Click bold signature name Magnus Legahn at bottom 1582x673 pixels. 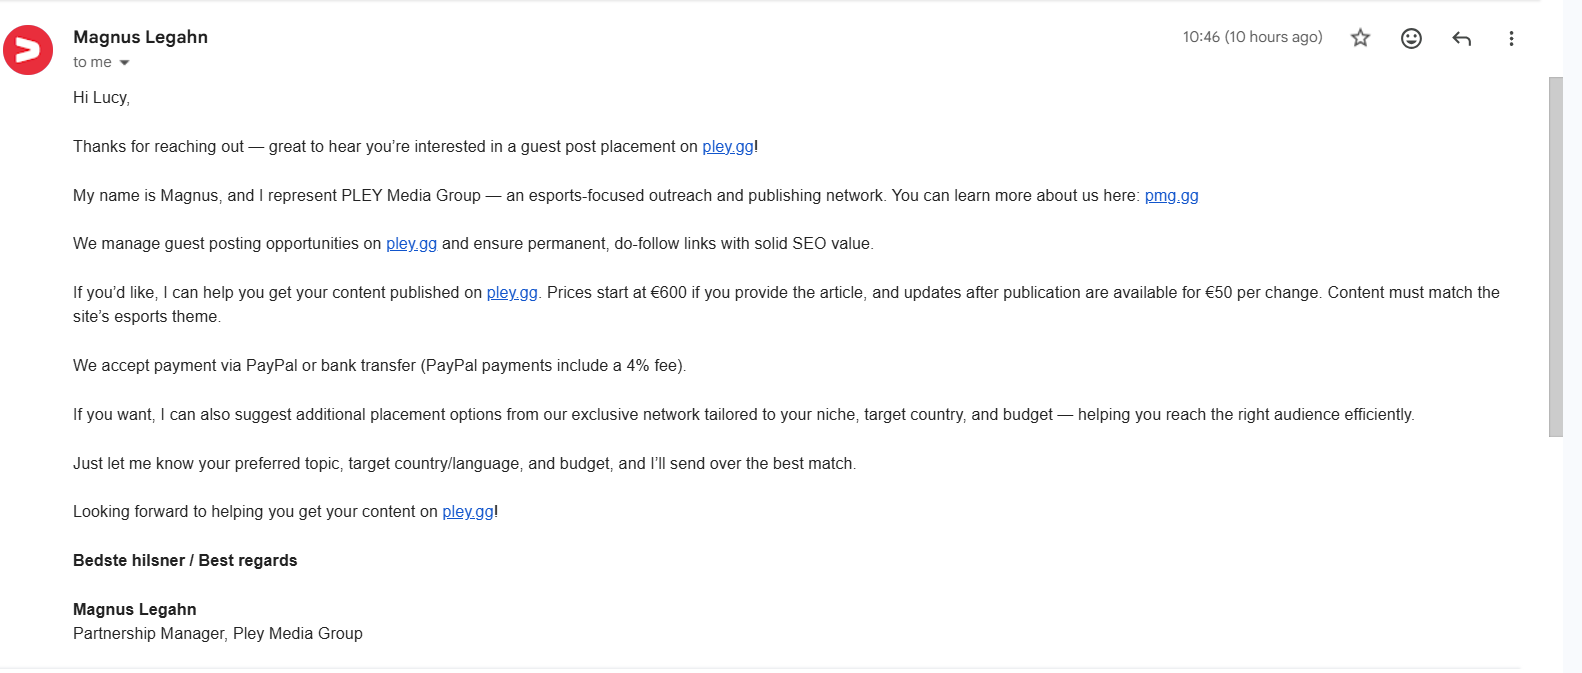134,610
